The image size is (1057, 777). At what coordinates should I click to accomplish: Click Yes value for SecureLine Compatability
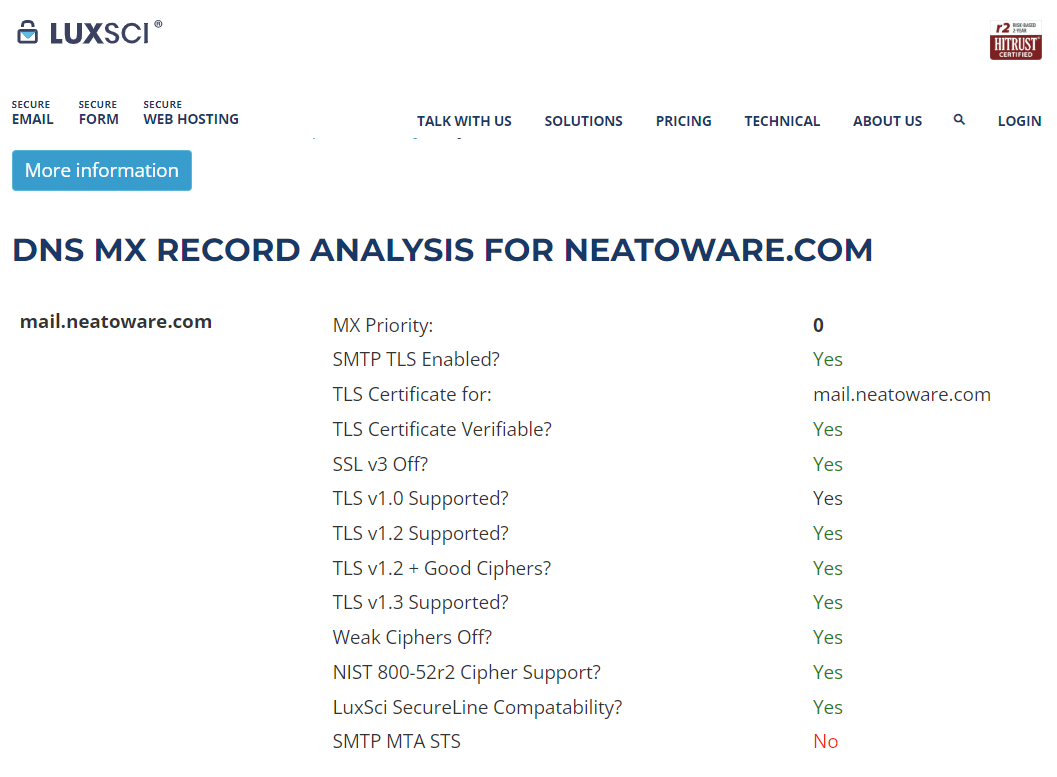coord(827,707)
